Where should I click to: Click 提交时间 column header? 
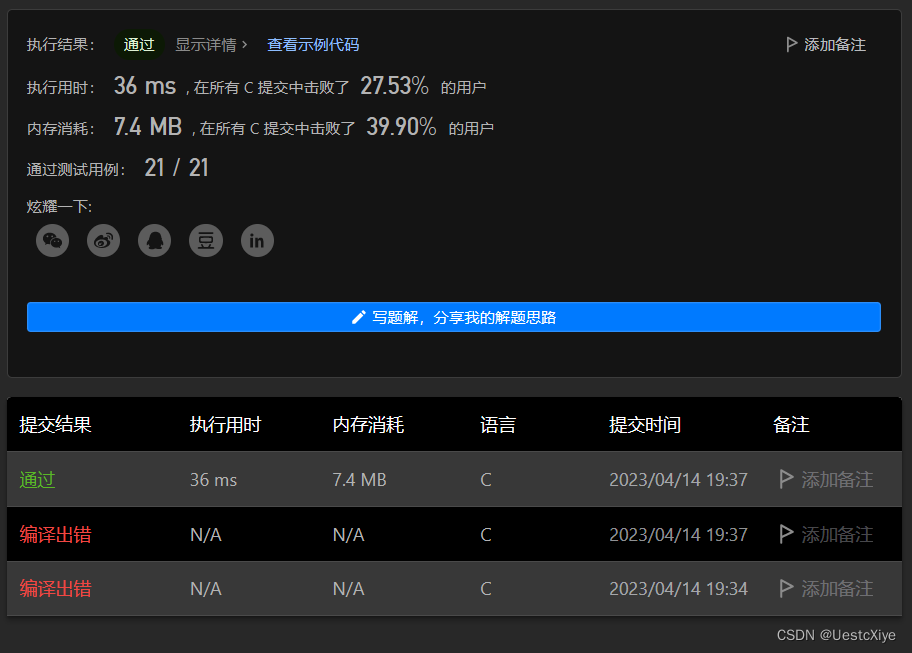point(645,424)
